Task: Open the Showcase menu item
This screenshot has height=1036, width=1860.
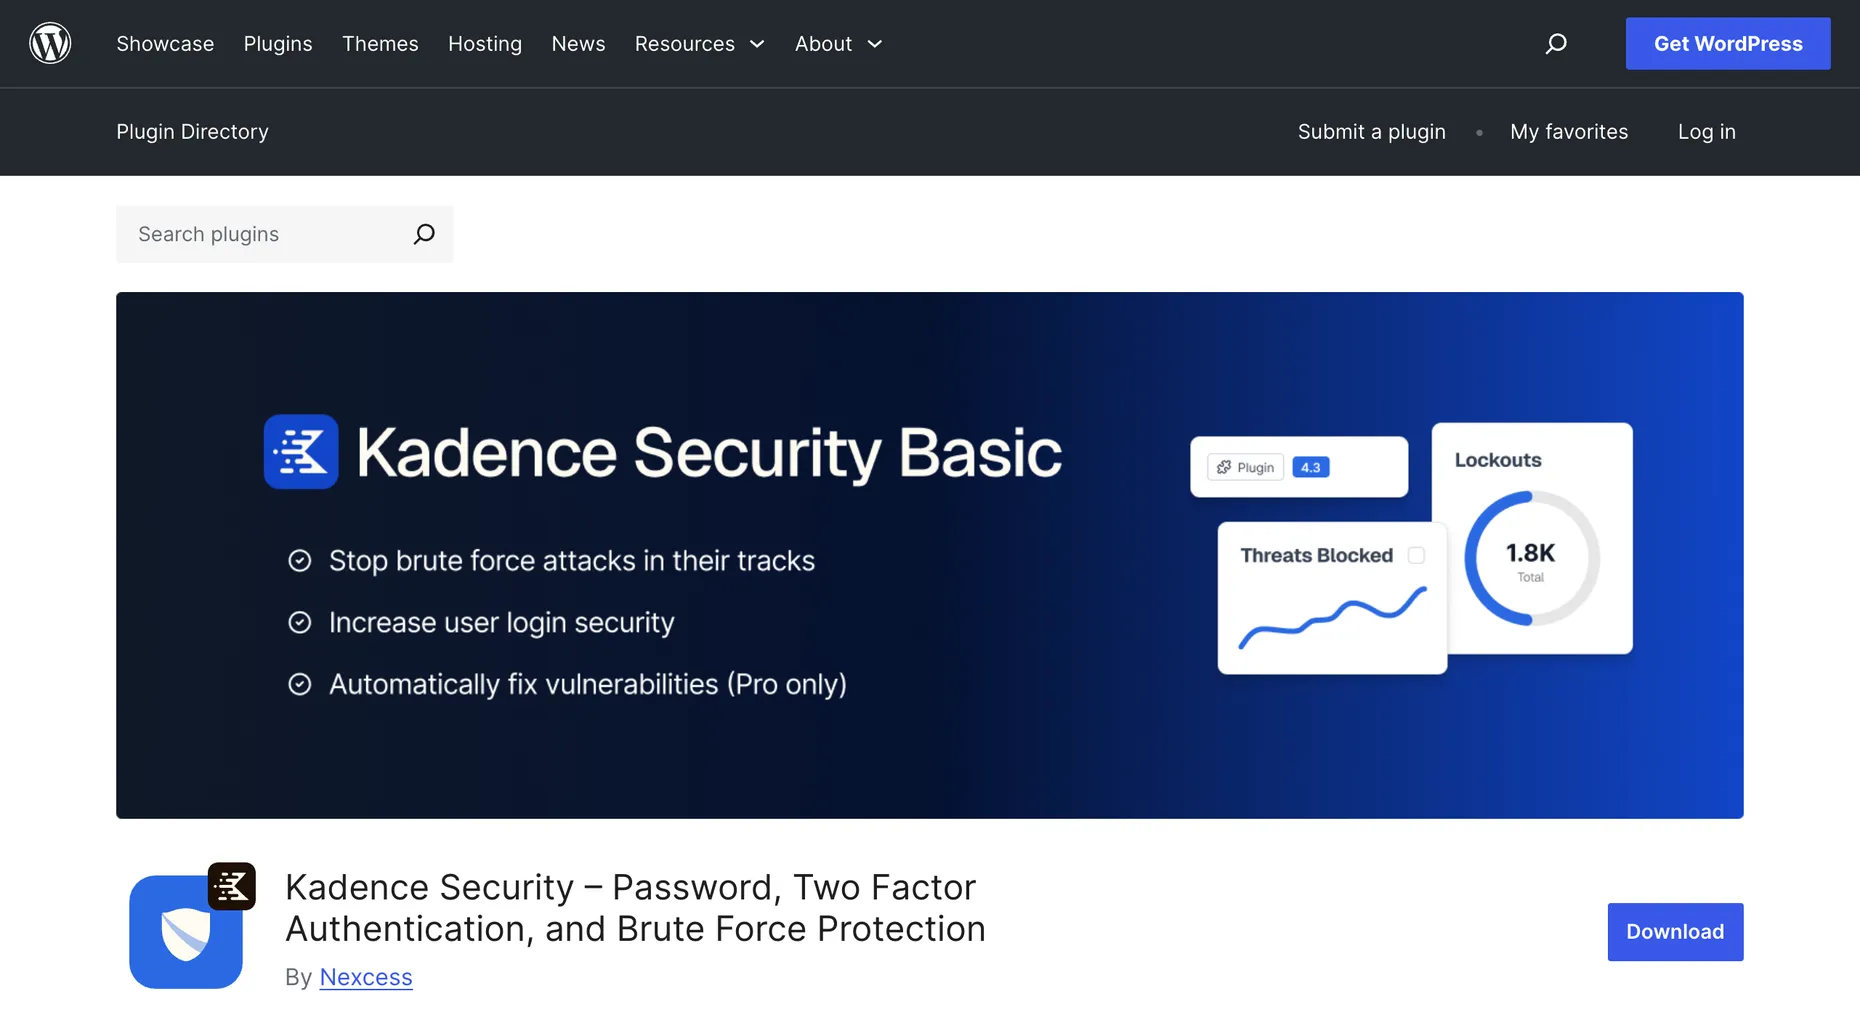Action: 165,44
